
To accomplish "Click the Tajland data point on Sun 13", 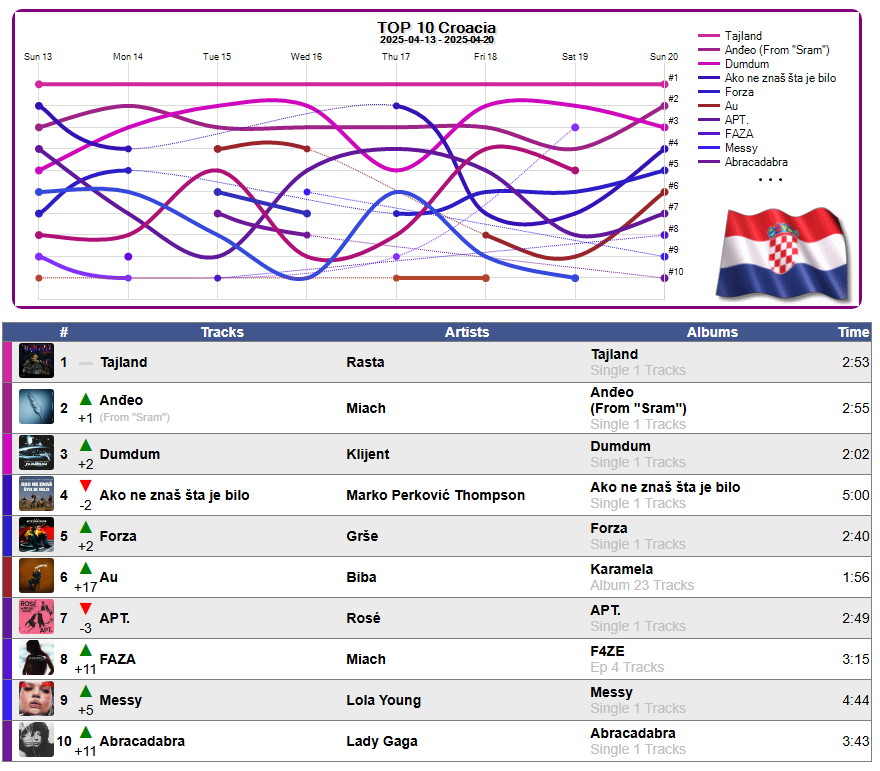I will (39, 84).
